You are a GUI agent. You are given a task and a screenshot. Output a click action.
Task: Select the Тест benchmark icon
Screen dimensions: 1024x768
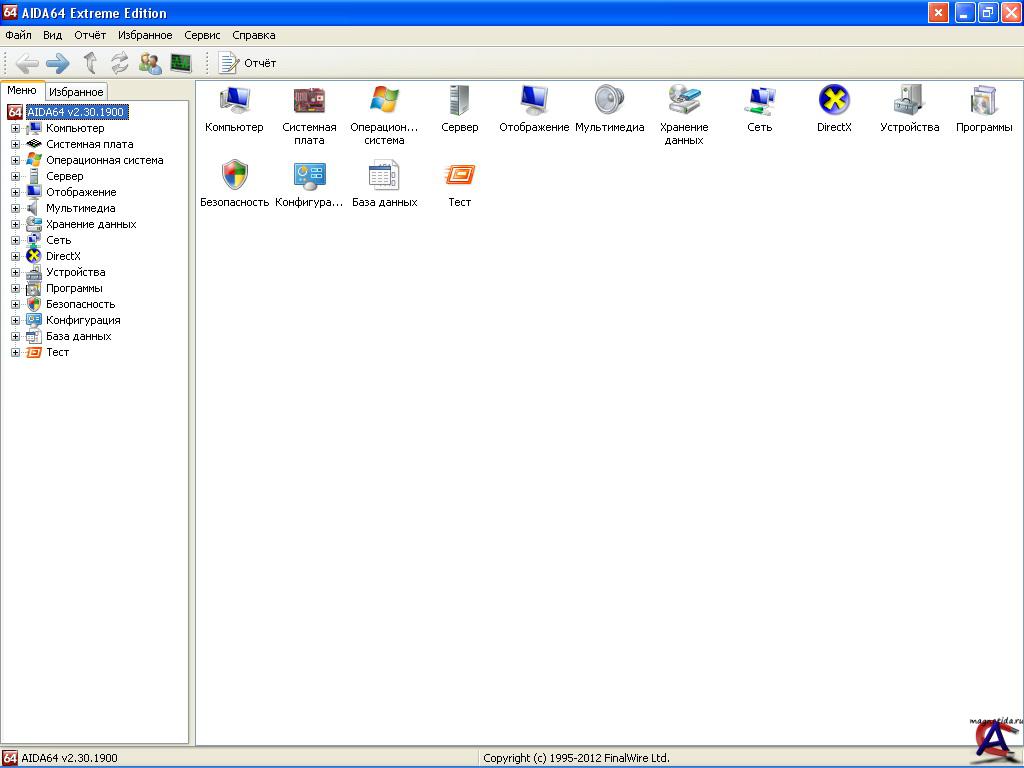pyautogui.click(x=459, y=176)
